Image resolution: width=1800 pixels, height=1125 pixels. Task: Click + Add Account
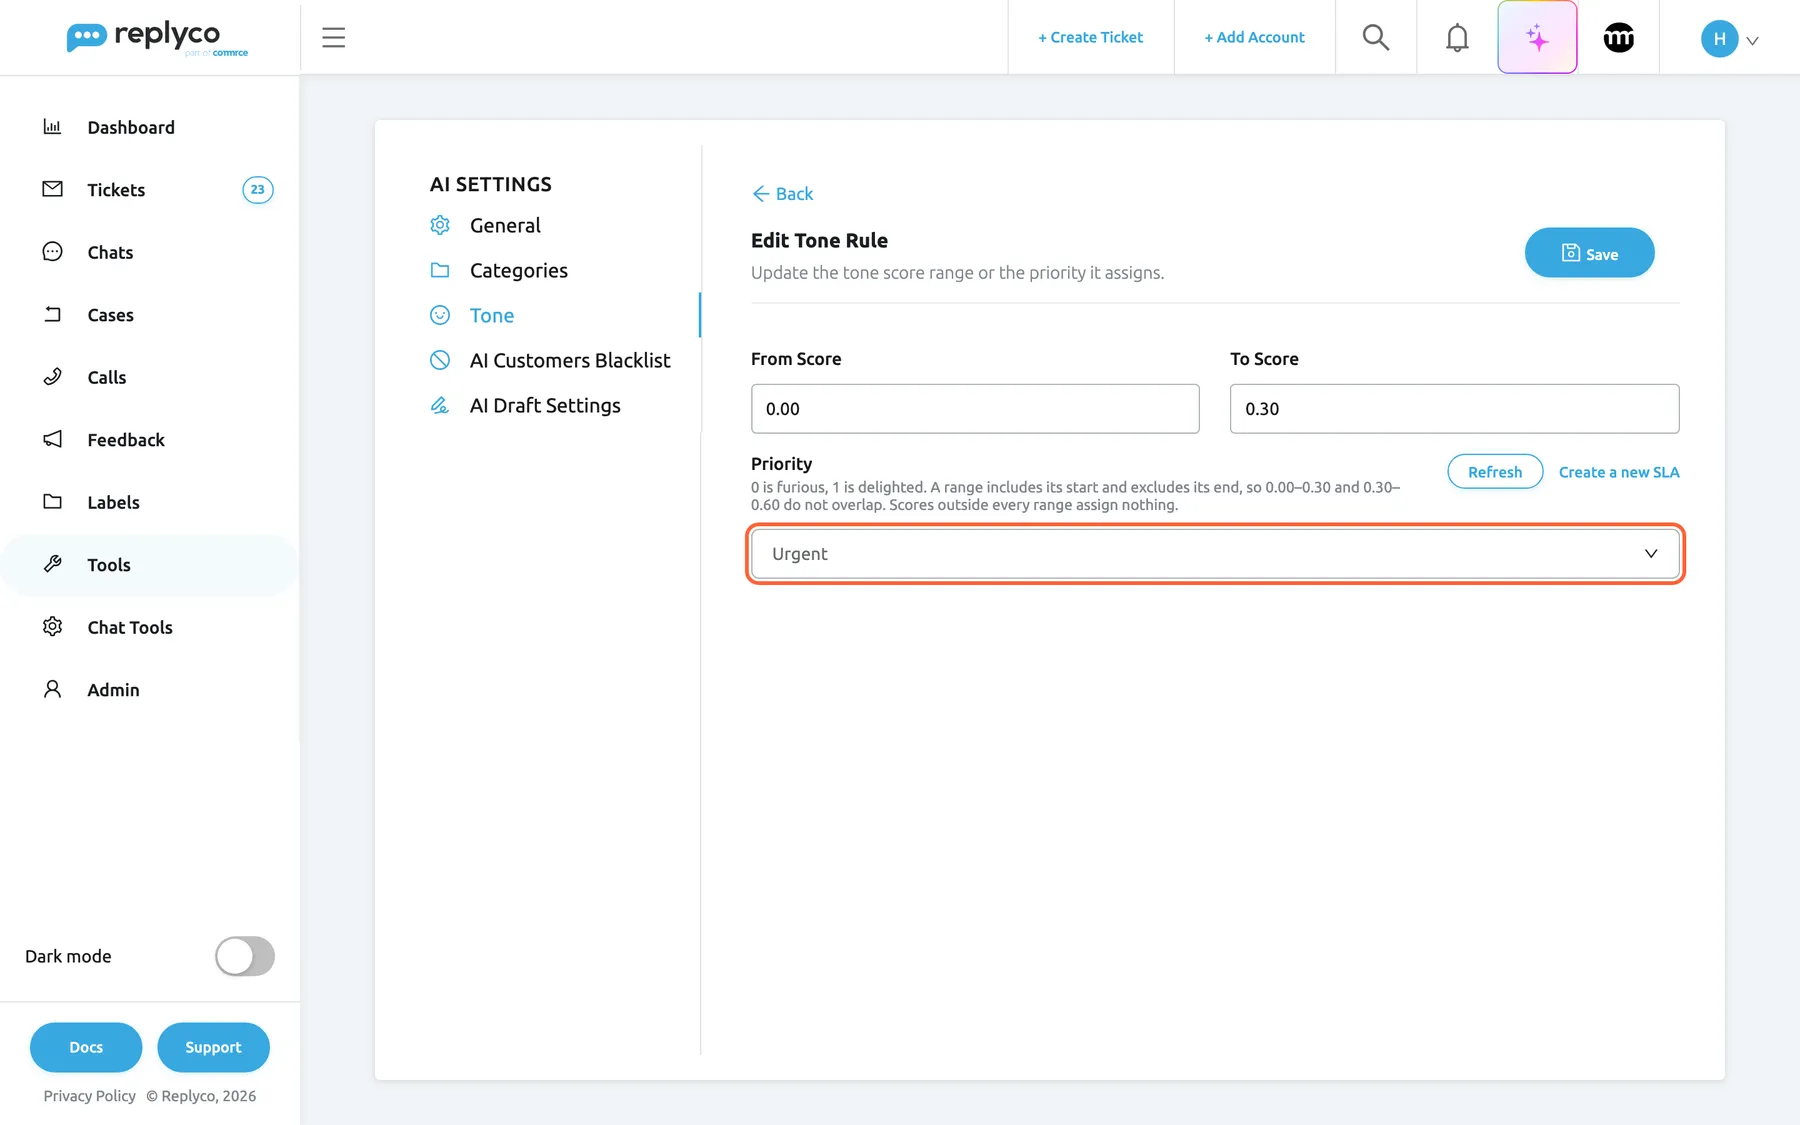click(1254, 38)
